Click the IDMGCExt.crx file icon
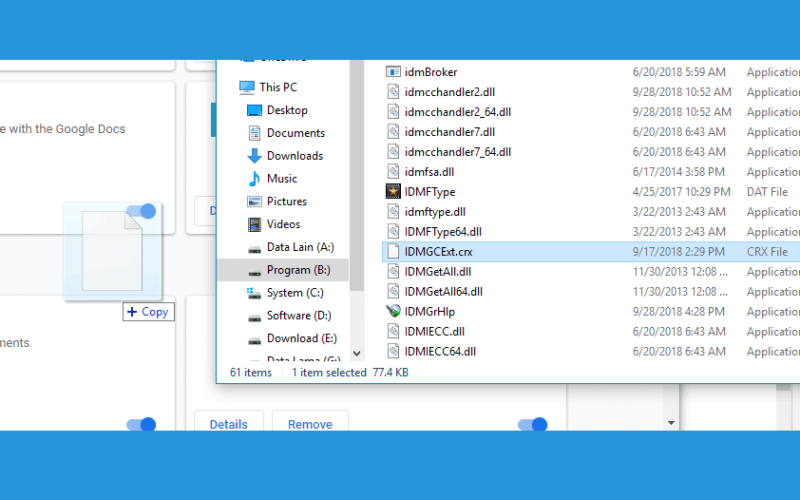Viewport: 800px width, 500px height. [x=393, y=251]
